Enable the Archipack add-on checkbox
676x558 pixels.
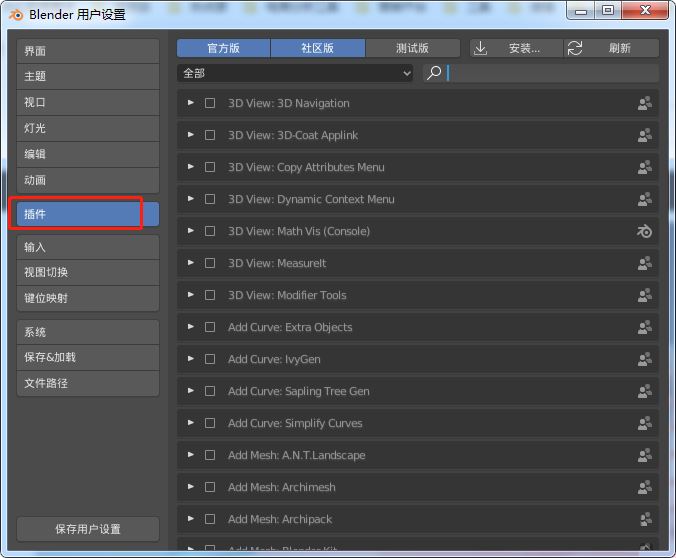[210, 519]
